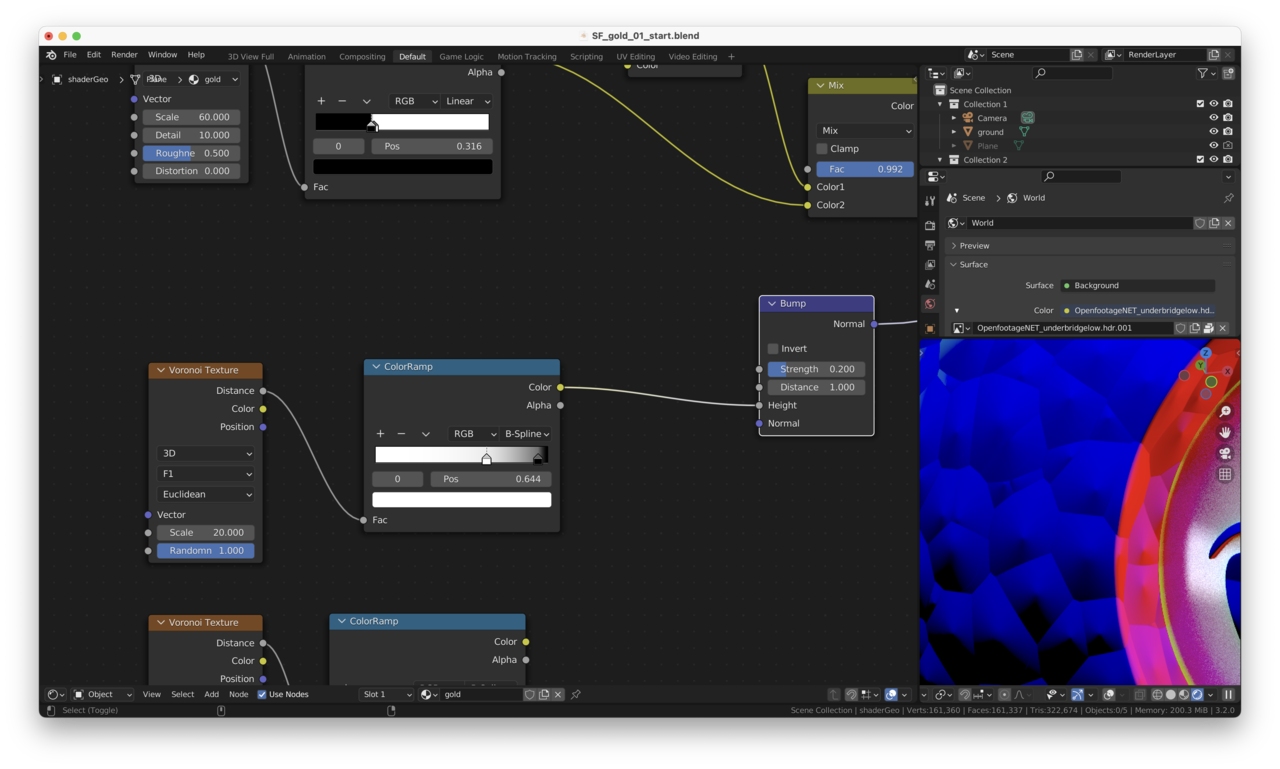Select rendered viewport shading mode
The image size is (1280, 769).
tap(1197, 695)
